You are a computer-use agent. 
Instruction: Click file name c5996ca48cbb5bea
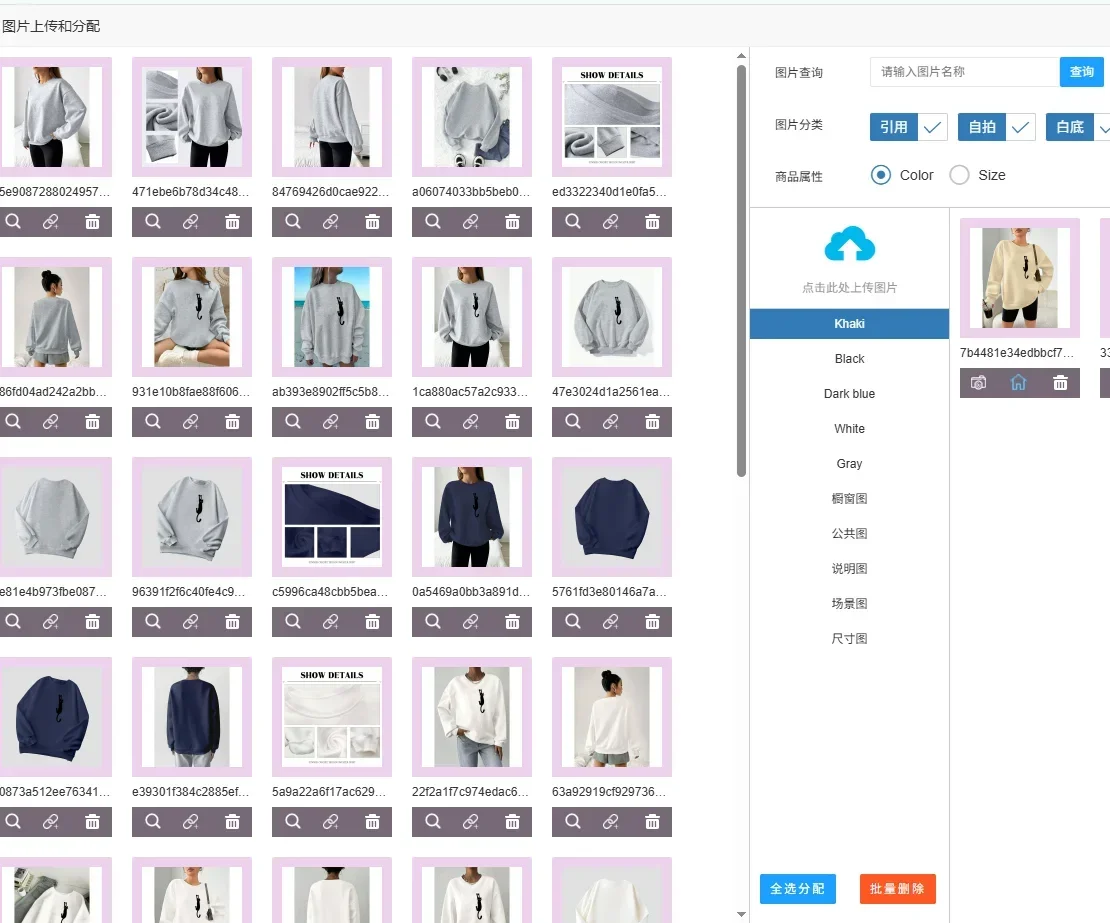tap(331, 592)
